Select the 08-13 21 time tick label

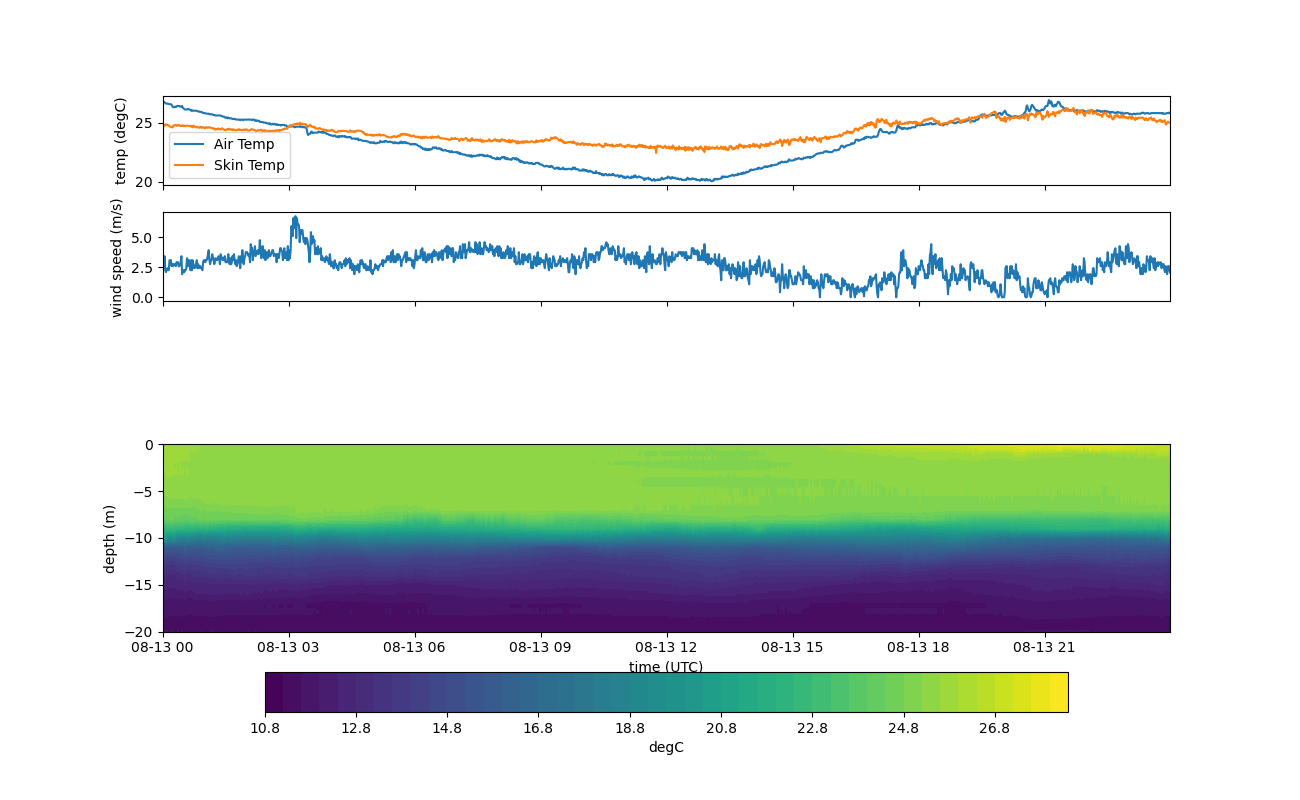1045,647
